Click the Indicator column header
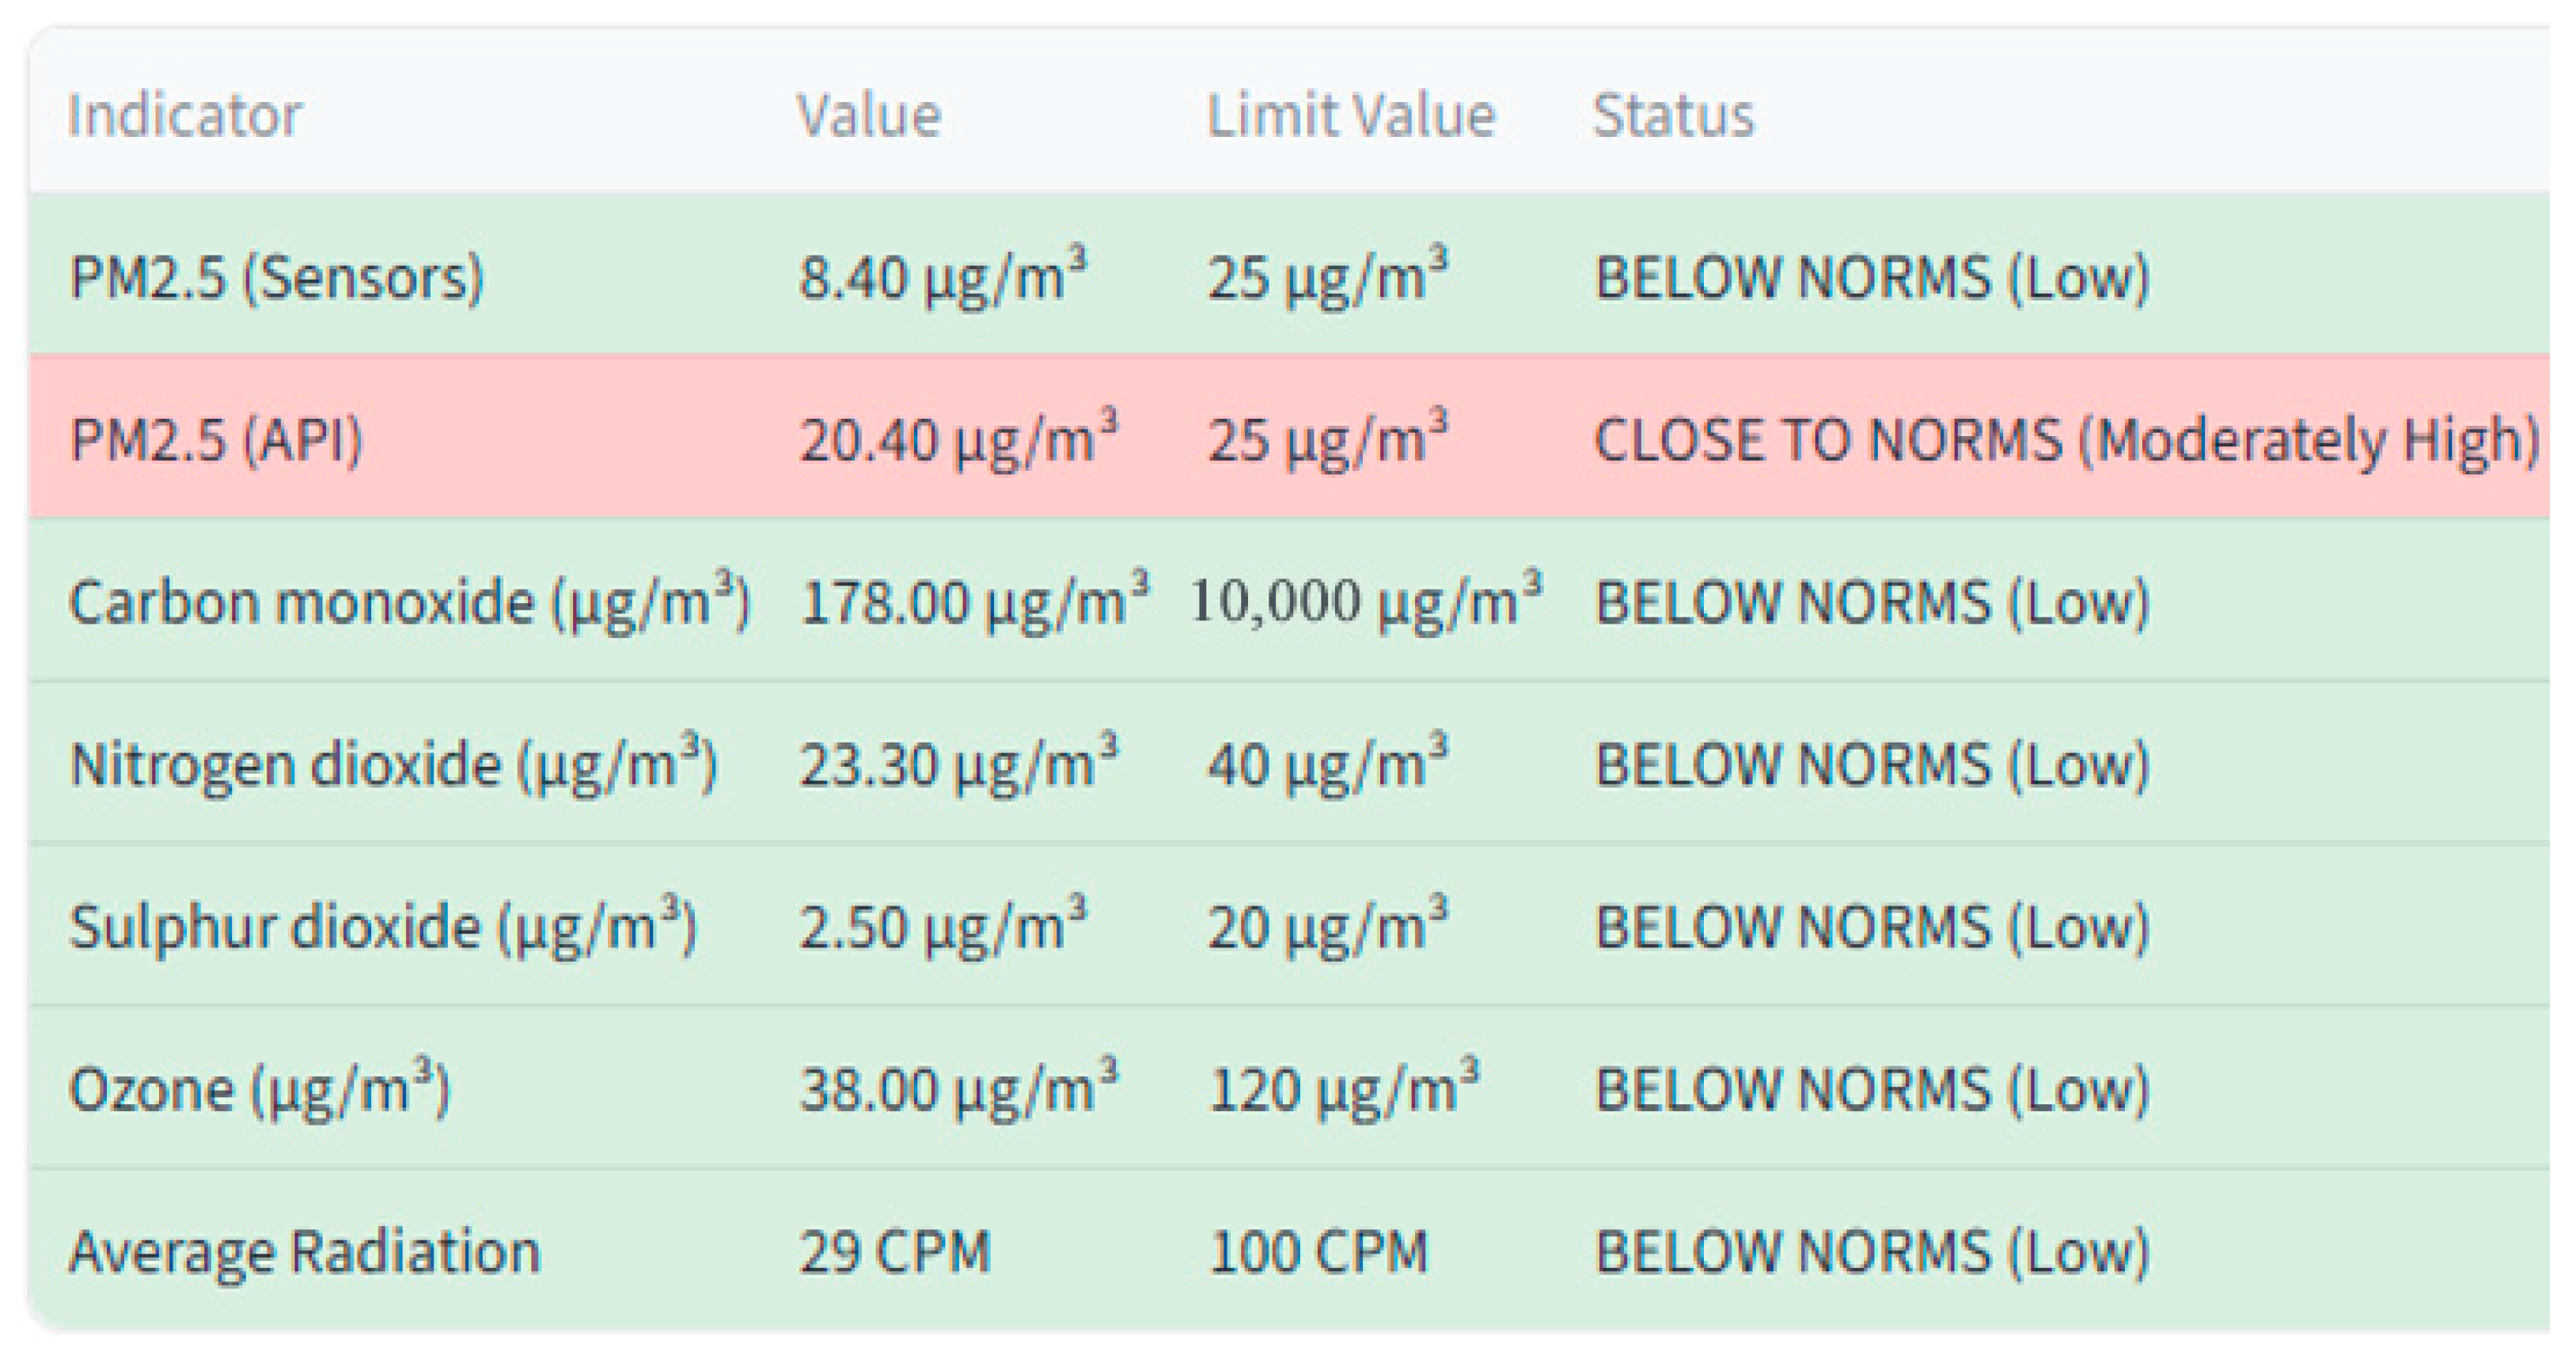Image resolution: width=2576 pixels, height=1359 pixels. point(184,115)
